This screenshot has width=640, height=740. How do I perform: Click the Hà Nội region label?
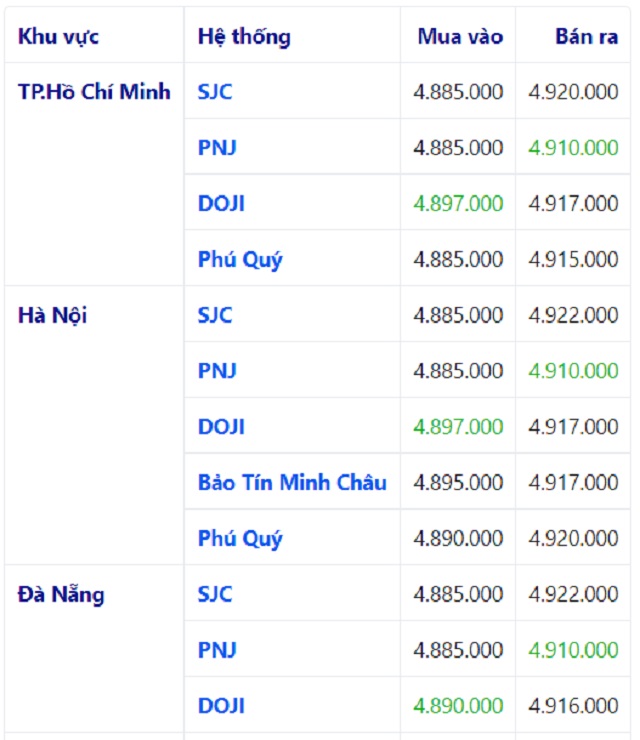(x=52, y=316)
